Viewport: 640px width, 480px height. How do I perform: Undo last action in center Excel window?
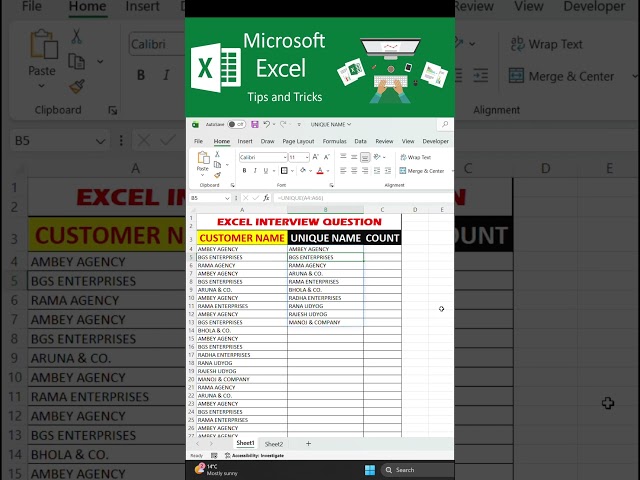coord(267,124)
